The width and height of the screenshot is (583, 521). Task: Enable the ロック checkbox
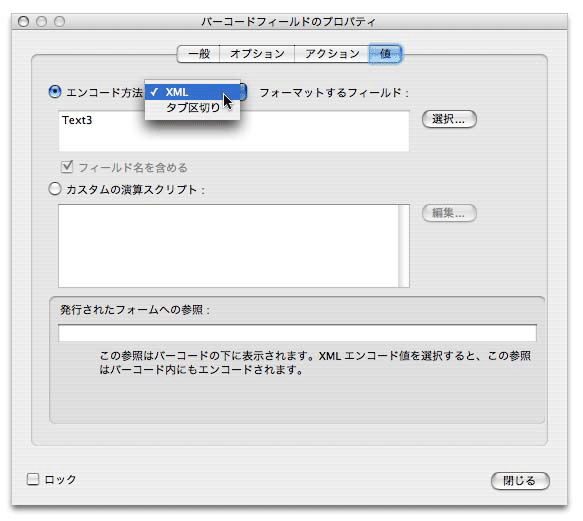pyautogui.click(x=33, y=479)
